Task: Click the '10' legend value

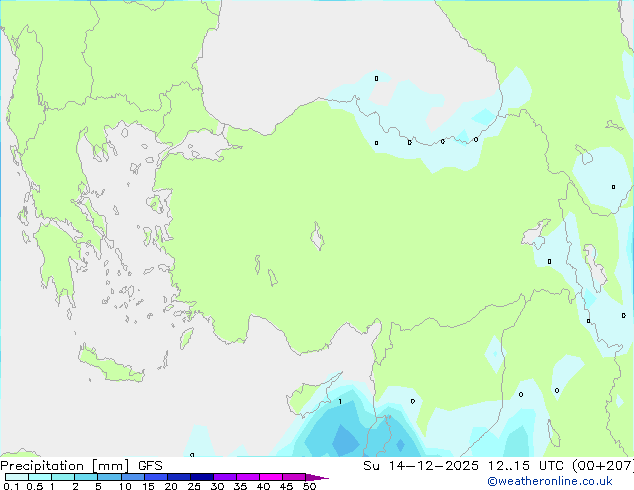Action: (x=125, y=486)
